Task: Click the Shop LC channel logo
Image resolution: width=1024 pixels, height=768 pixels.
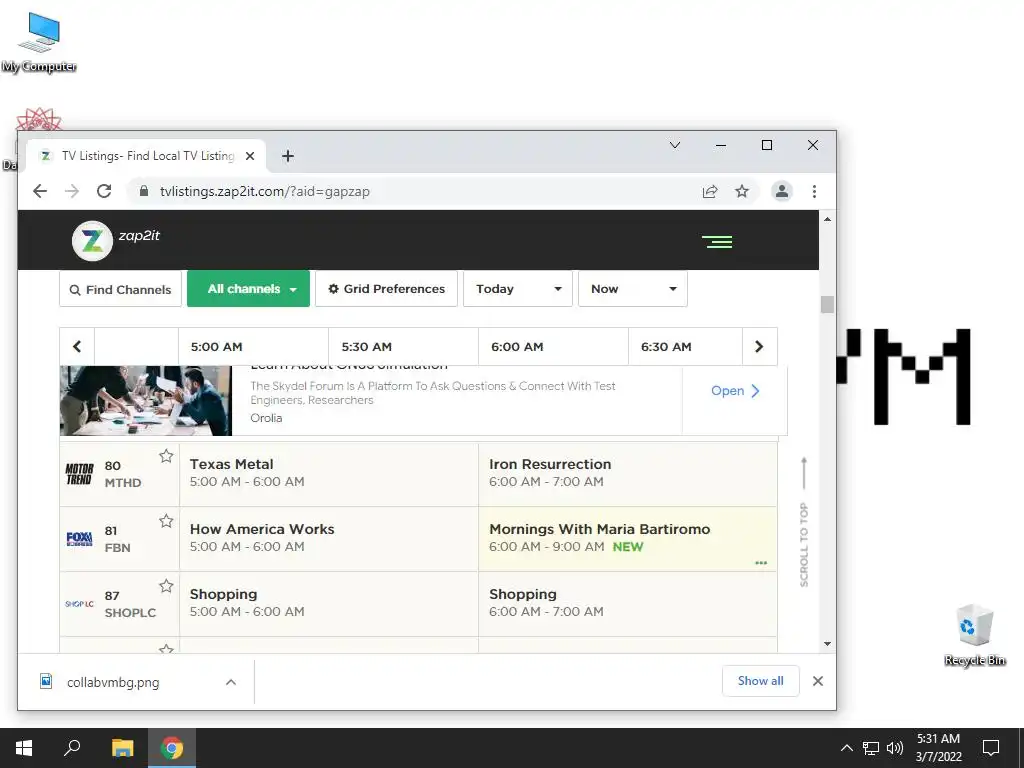Action: 80,604
